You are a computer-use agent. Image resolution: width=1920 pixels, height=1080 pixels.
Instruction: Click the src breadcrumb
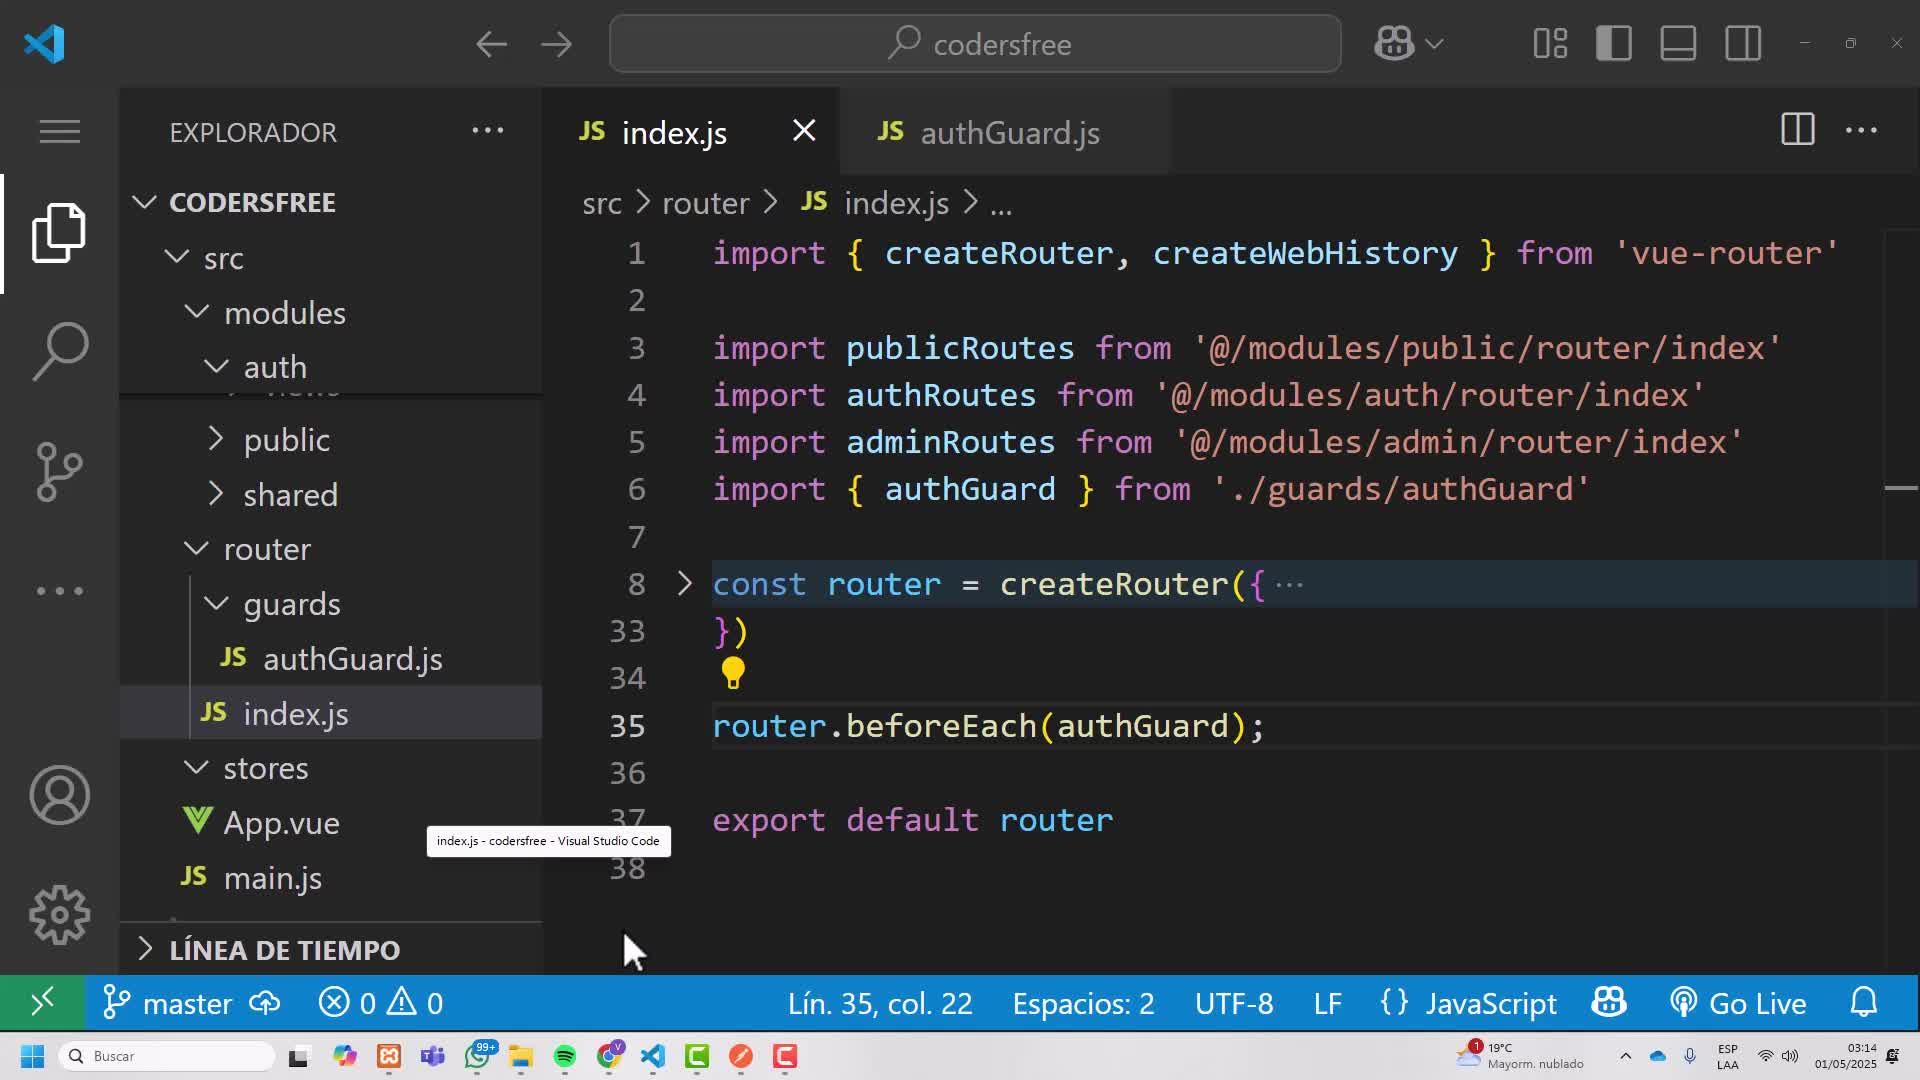pyautogui.click(x=602, y=204)
